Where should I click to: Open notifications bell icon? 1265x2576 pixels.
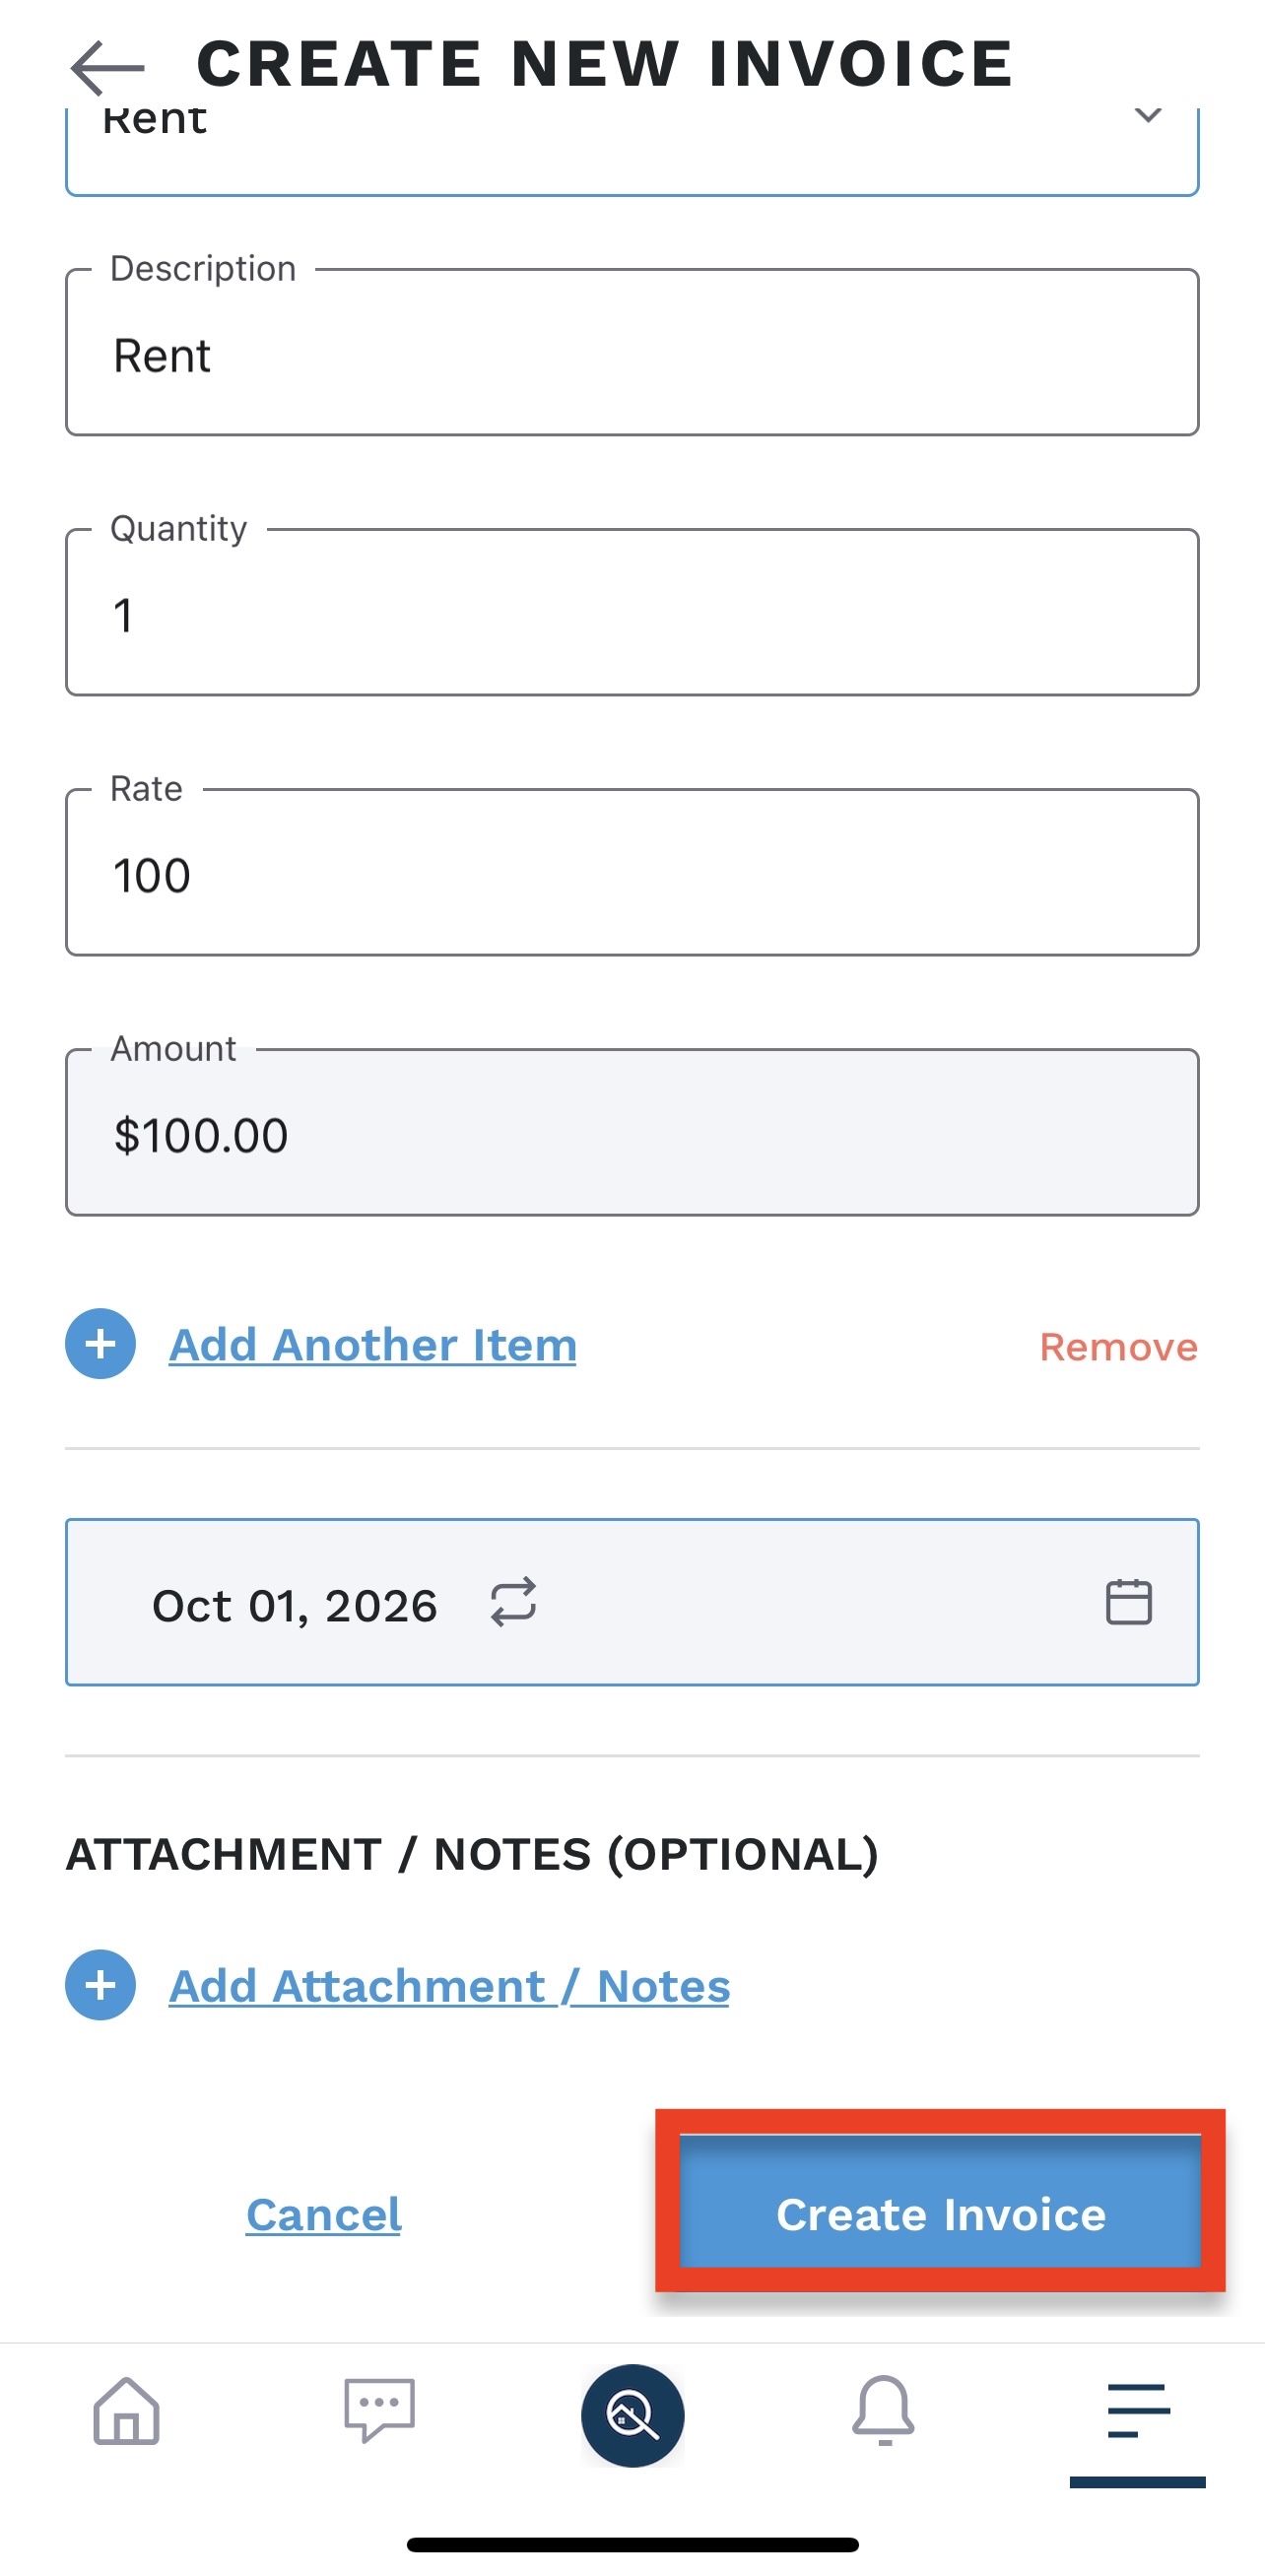click(883, 2411)
